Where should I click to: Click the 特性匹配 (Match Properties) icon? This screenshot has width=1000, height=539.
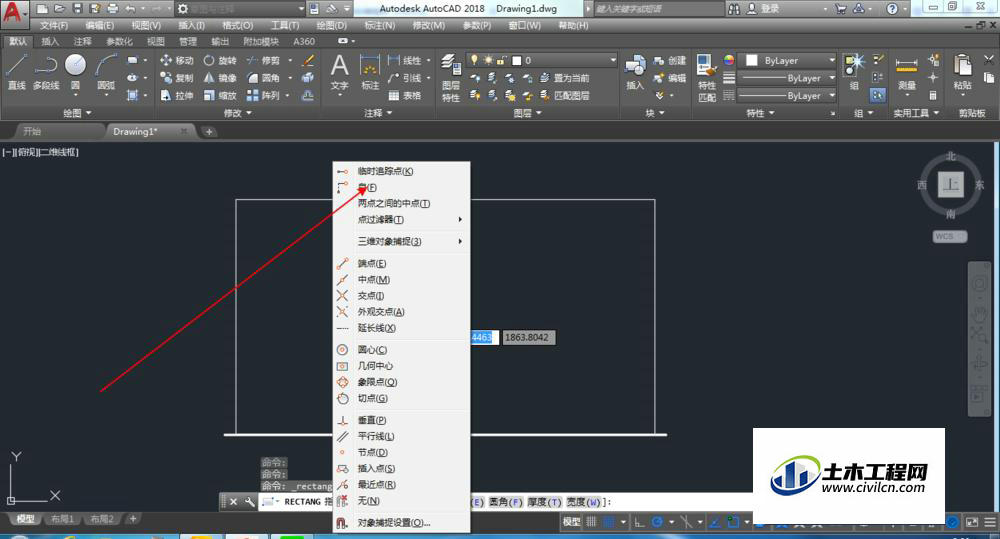(707, 78)
